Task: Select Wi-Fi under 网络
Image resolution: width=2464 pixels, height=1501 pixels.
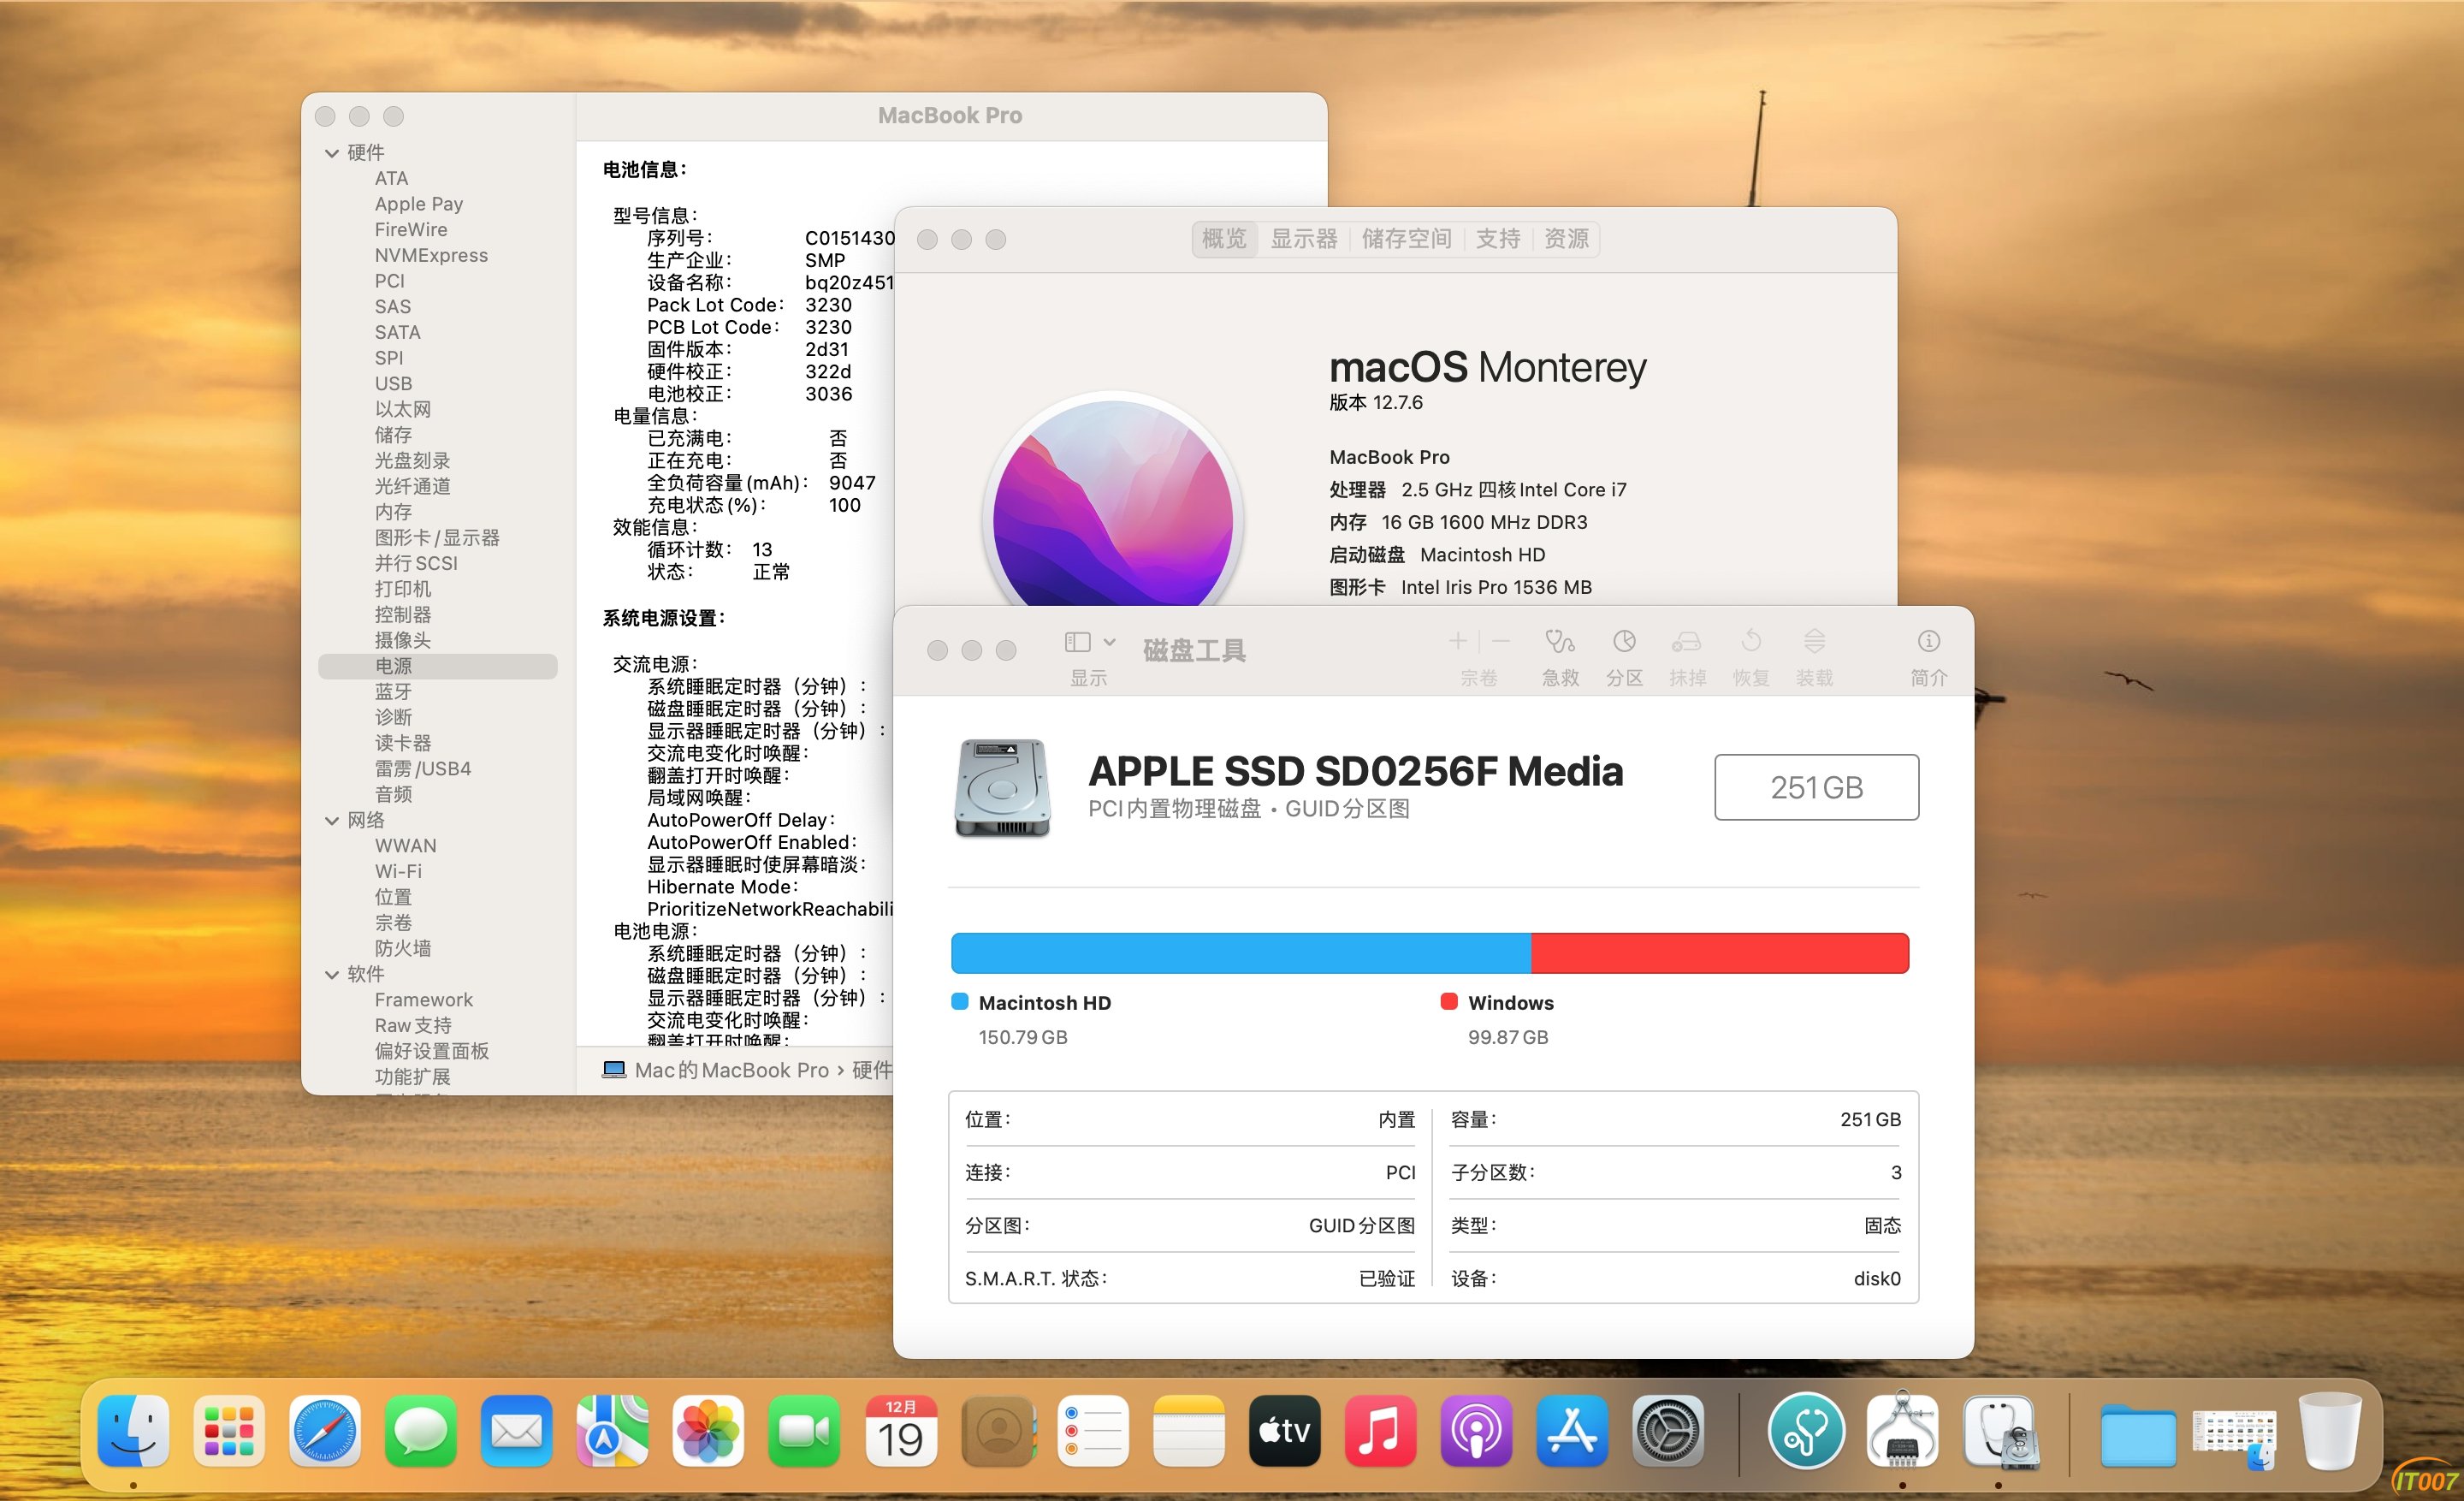Action: pyautogui.click(x=398, y=872)
